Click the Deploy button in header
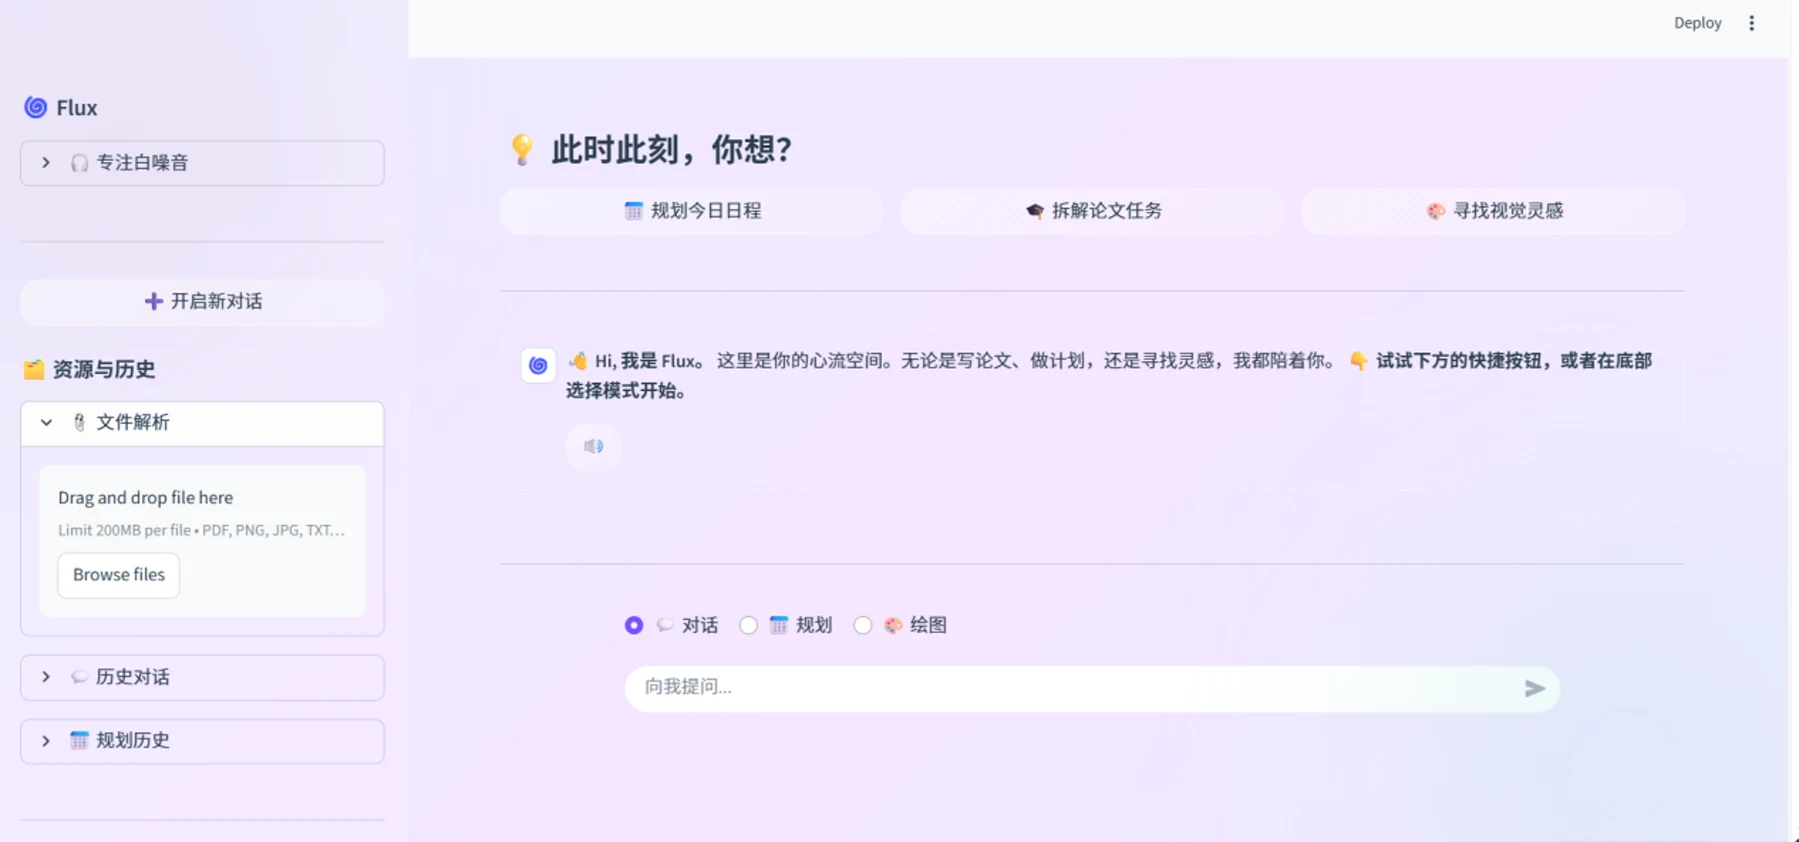 (1698, 23)
